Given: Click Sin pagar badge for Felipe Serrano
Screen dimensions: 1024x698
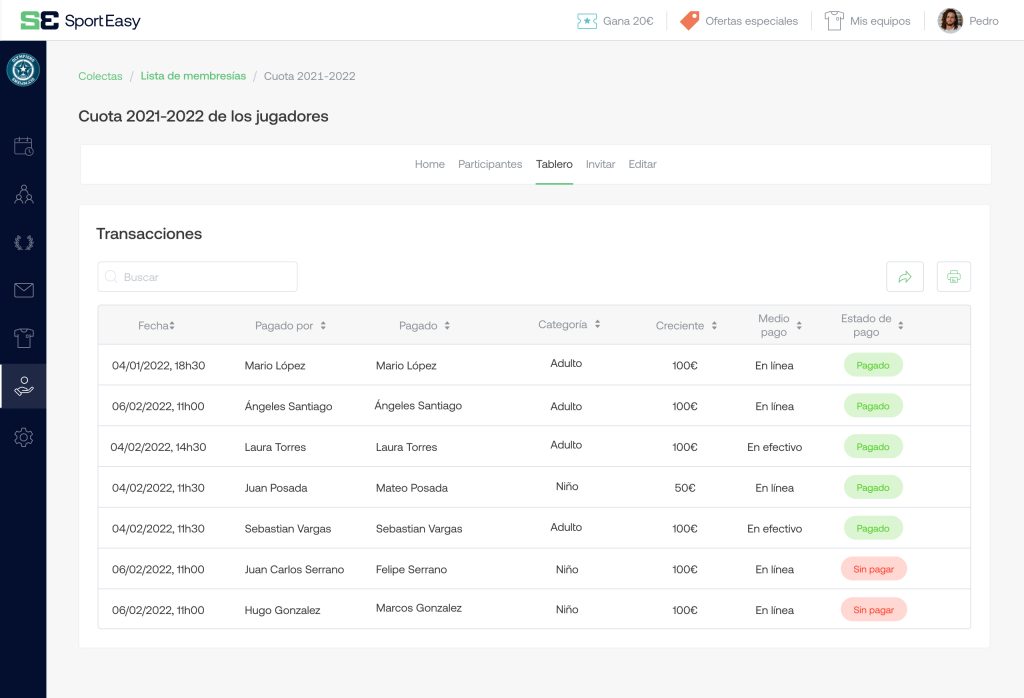Looking at the screenshot, I should pyautogui.click(x=873, y=569).
